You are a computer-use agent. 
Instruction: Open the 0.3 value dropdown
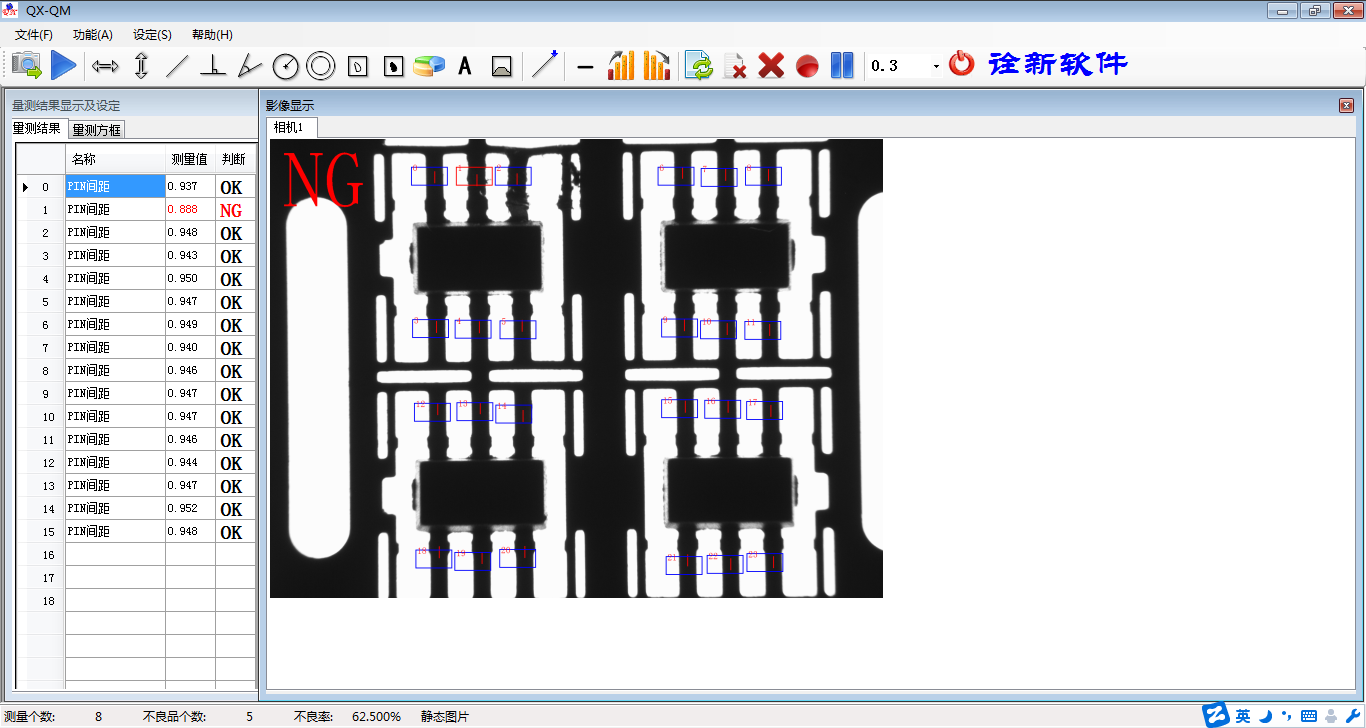[x=936, y=66]
